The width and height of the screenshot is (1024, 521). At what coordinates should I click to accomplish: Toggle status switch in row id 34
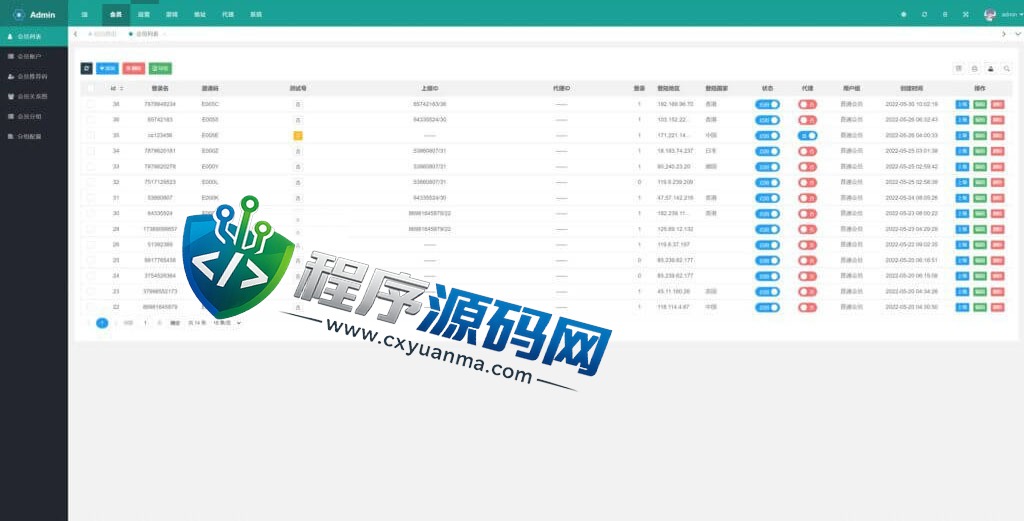(x=767, y=151)
